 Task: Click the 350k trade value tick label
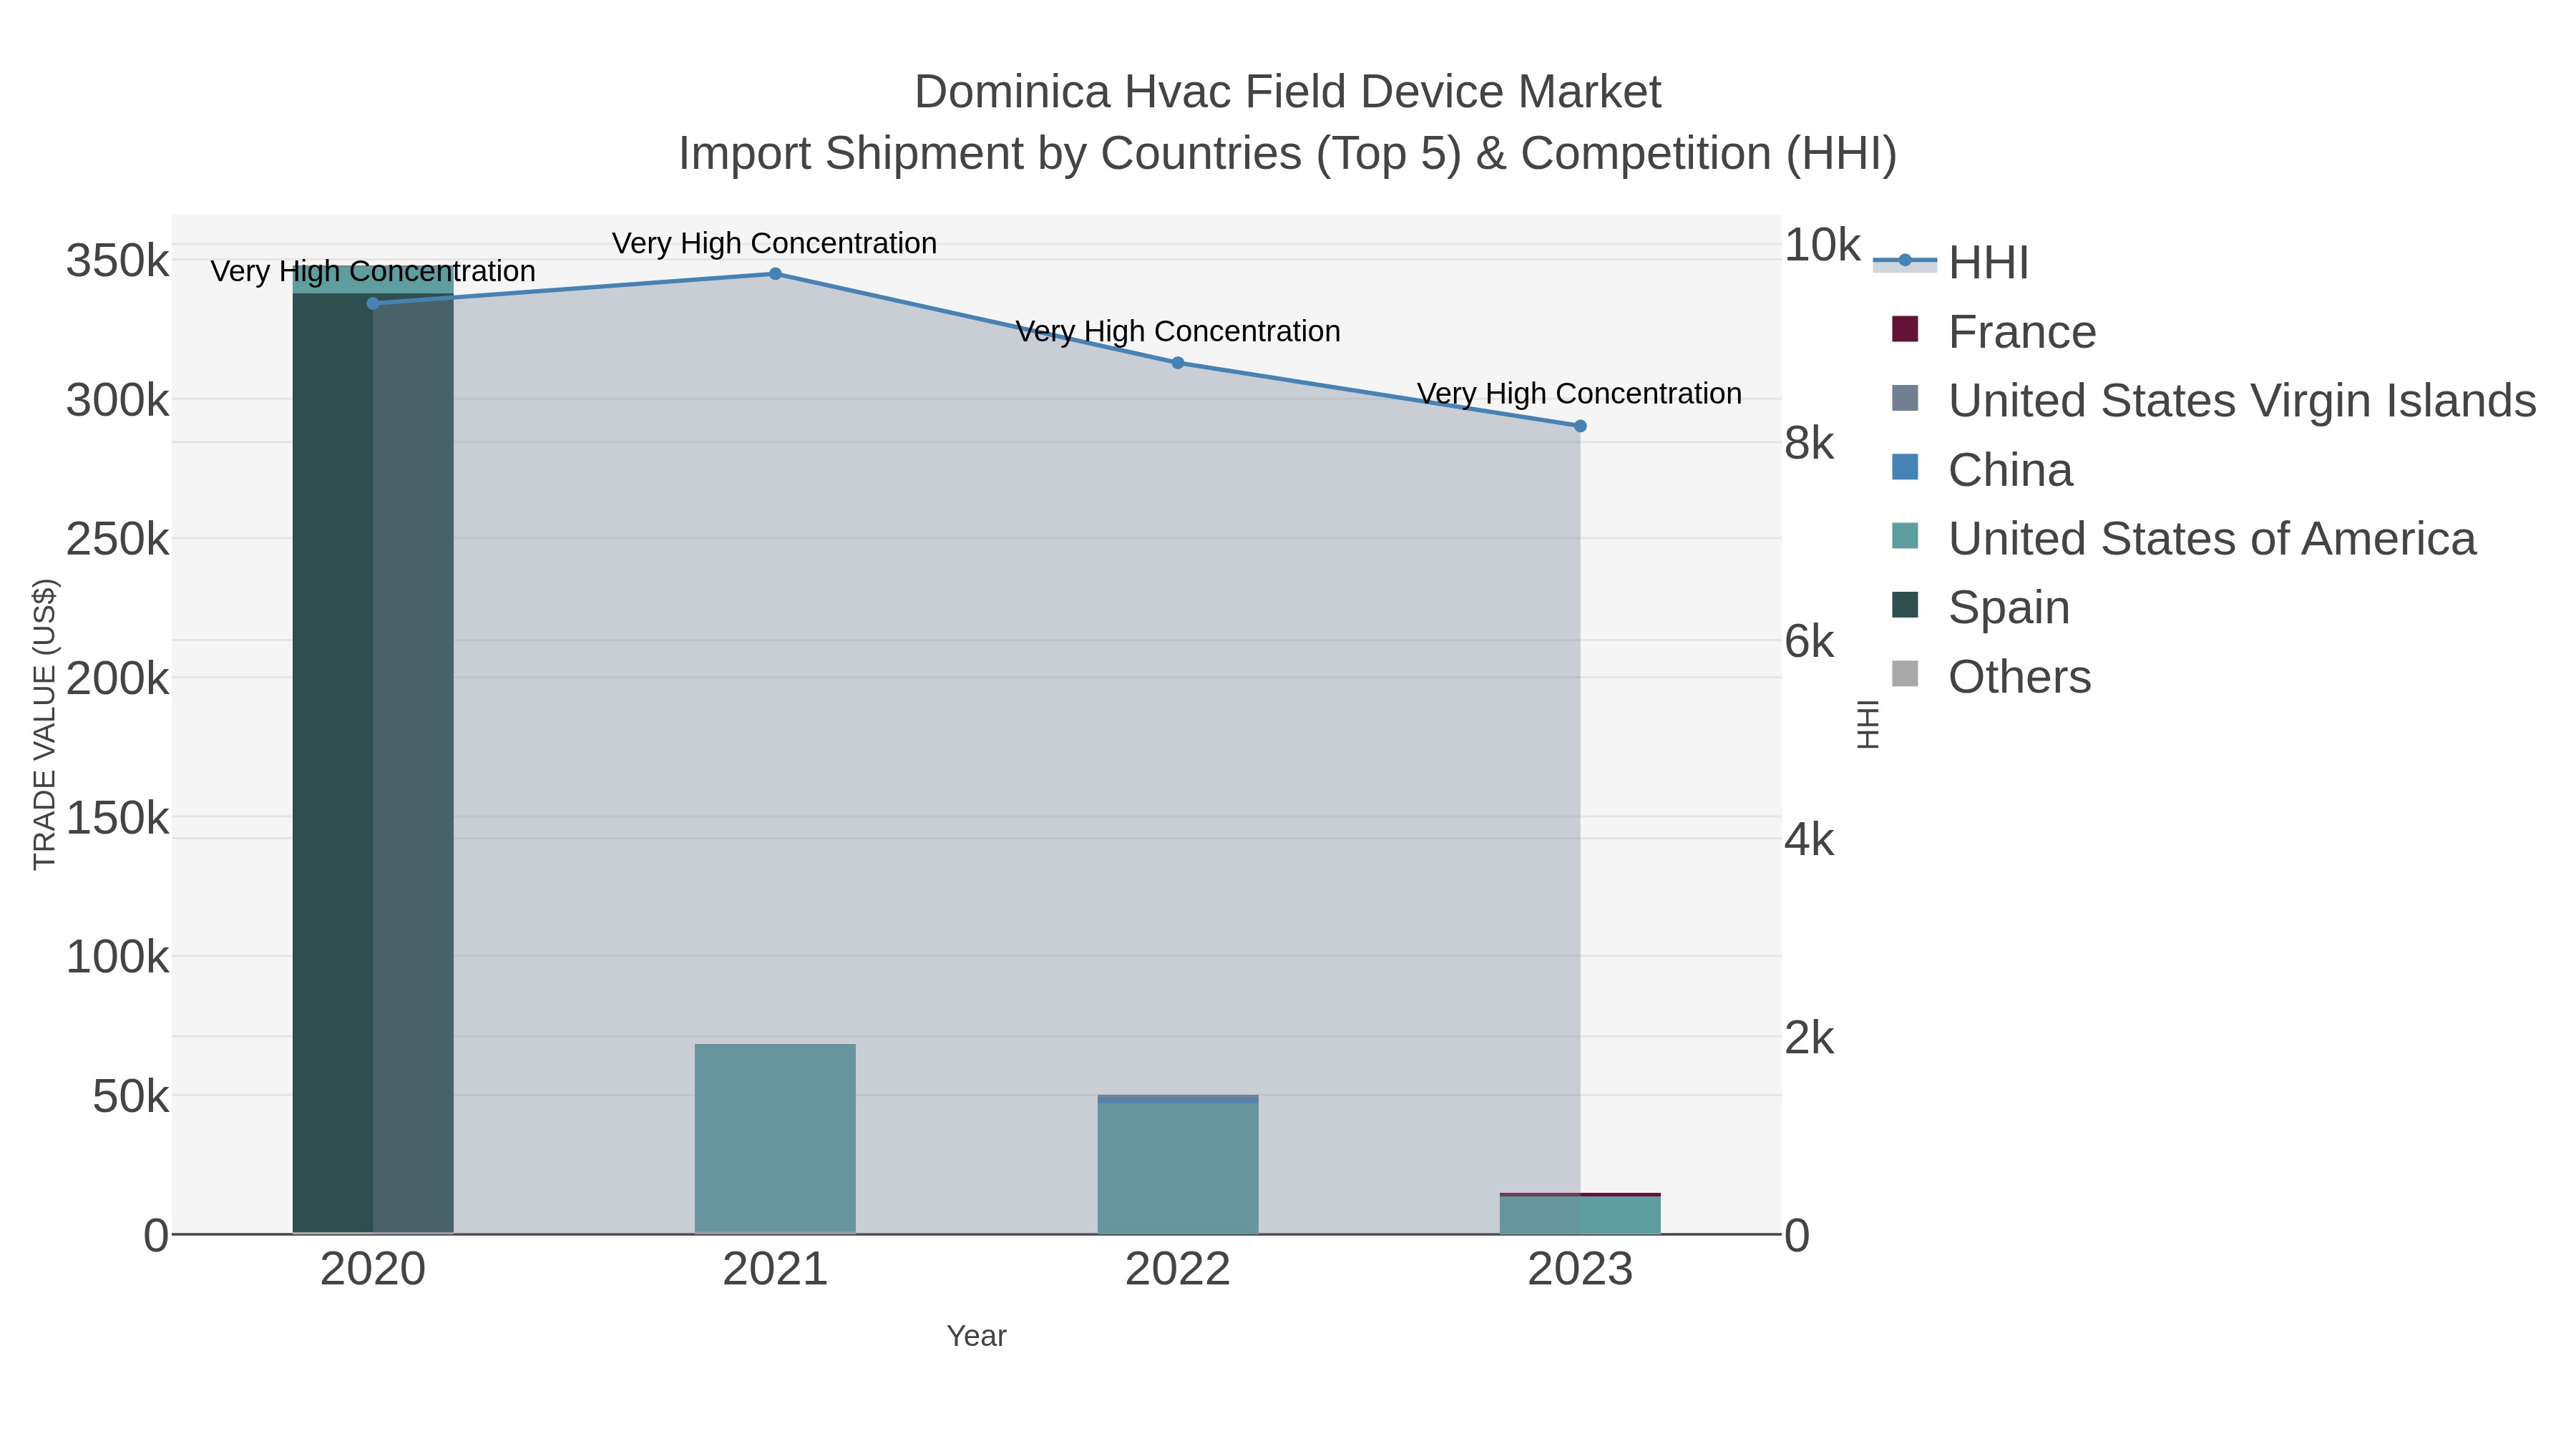click(118, 261)
